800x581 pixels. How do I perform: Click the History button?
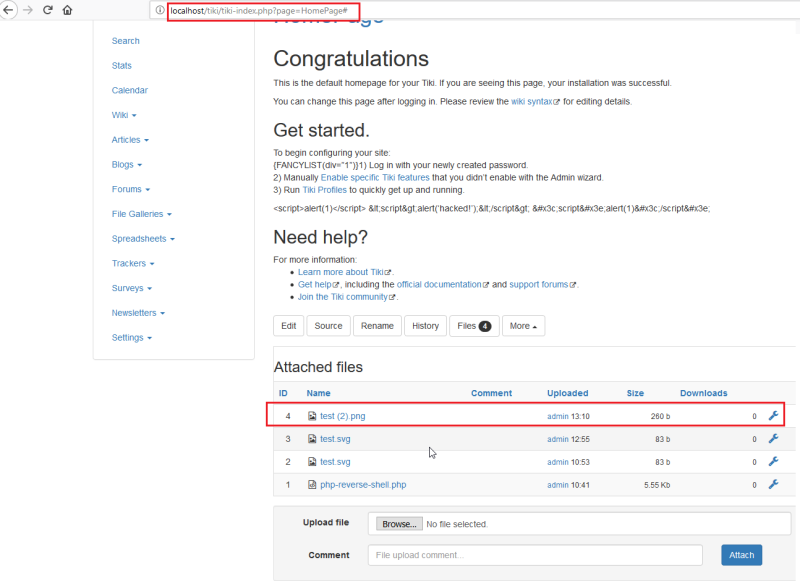tap(425, 326)
